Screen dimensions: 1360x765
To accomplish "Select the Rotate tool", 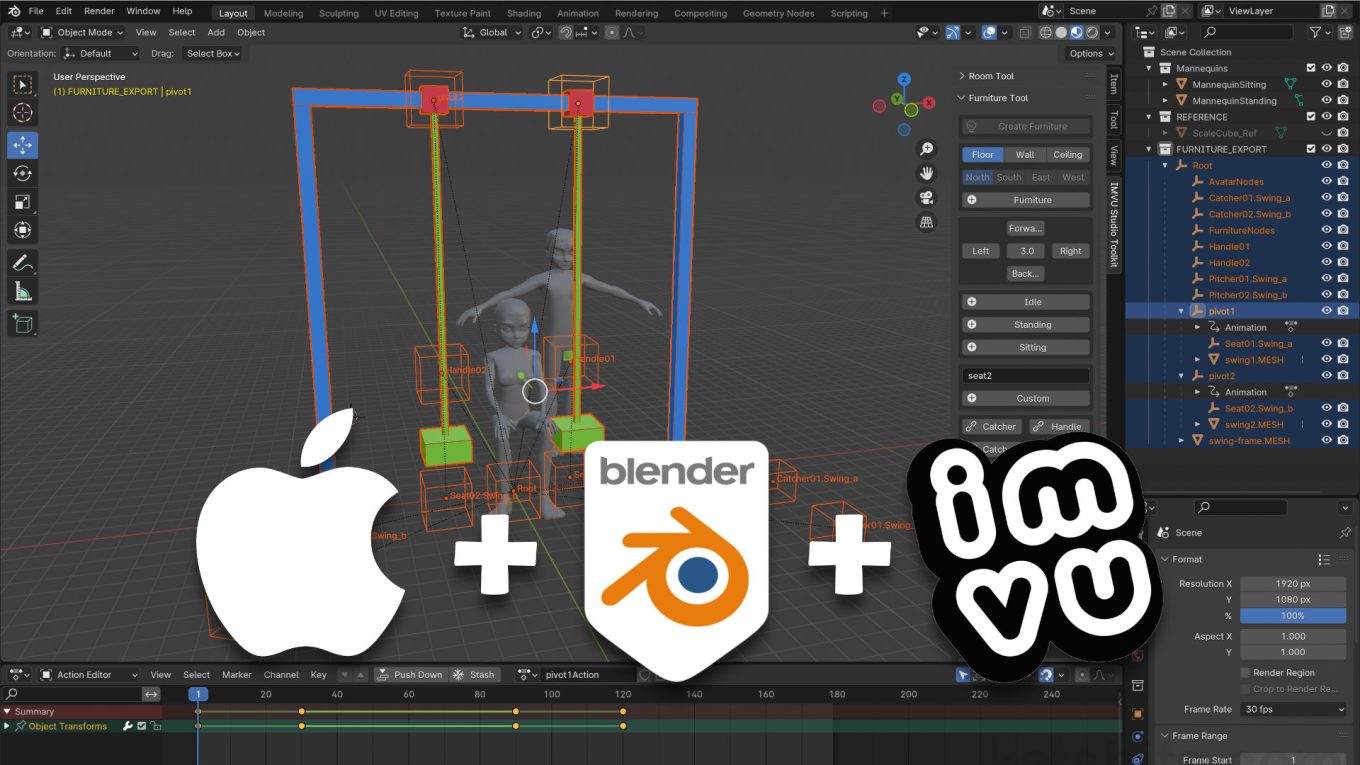I will [x=22, y=174].
